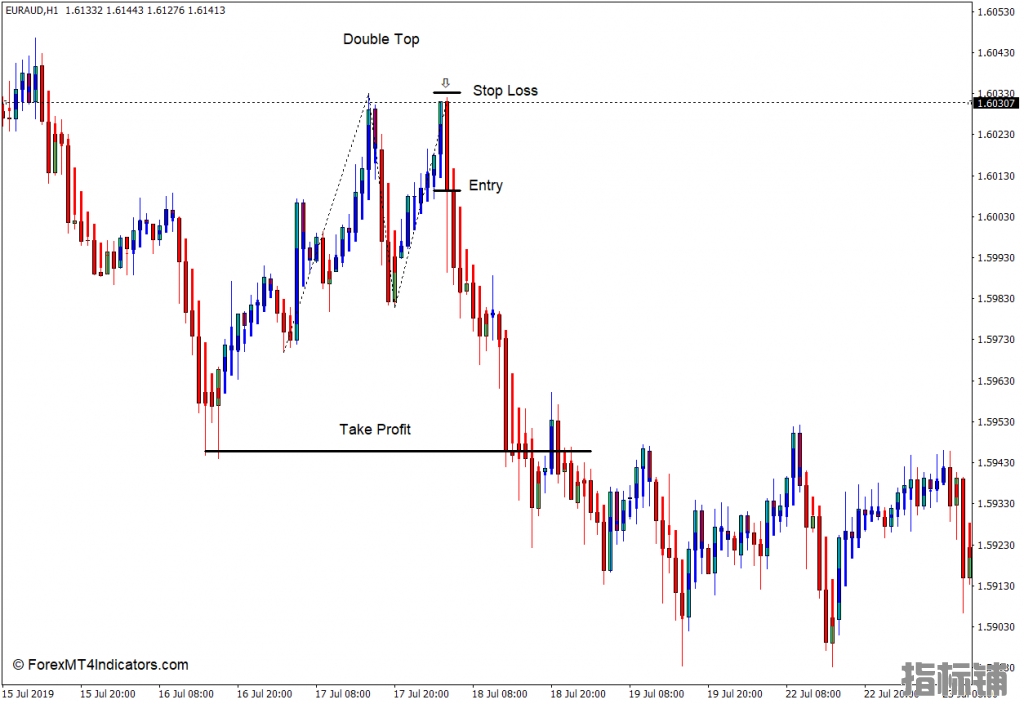The width and height of the screenshot is (1024, 704).
Task: Open the ForexMT4Indicators.com watermark link
Action: pyautogui.click(x=100, y=665)
